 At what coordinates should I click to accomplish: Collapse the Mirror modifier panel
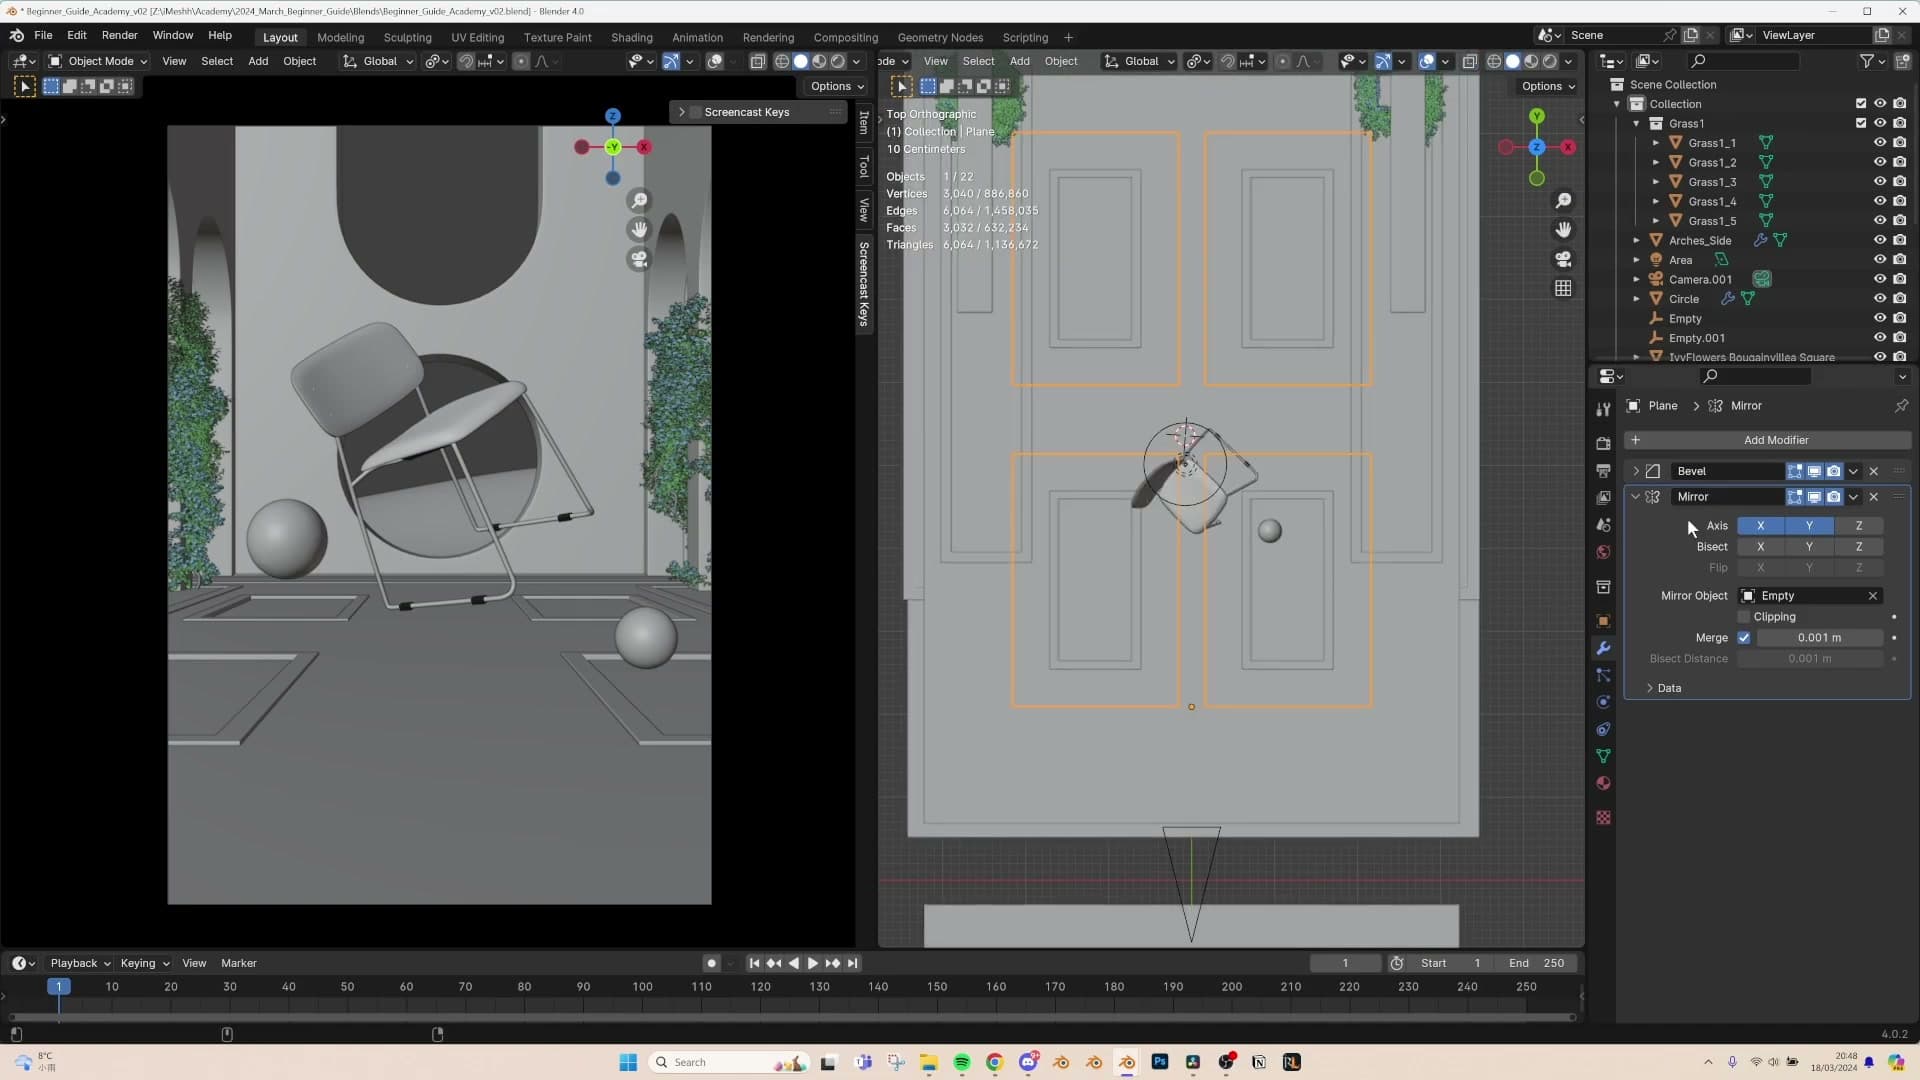point(1636,497)
